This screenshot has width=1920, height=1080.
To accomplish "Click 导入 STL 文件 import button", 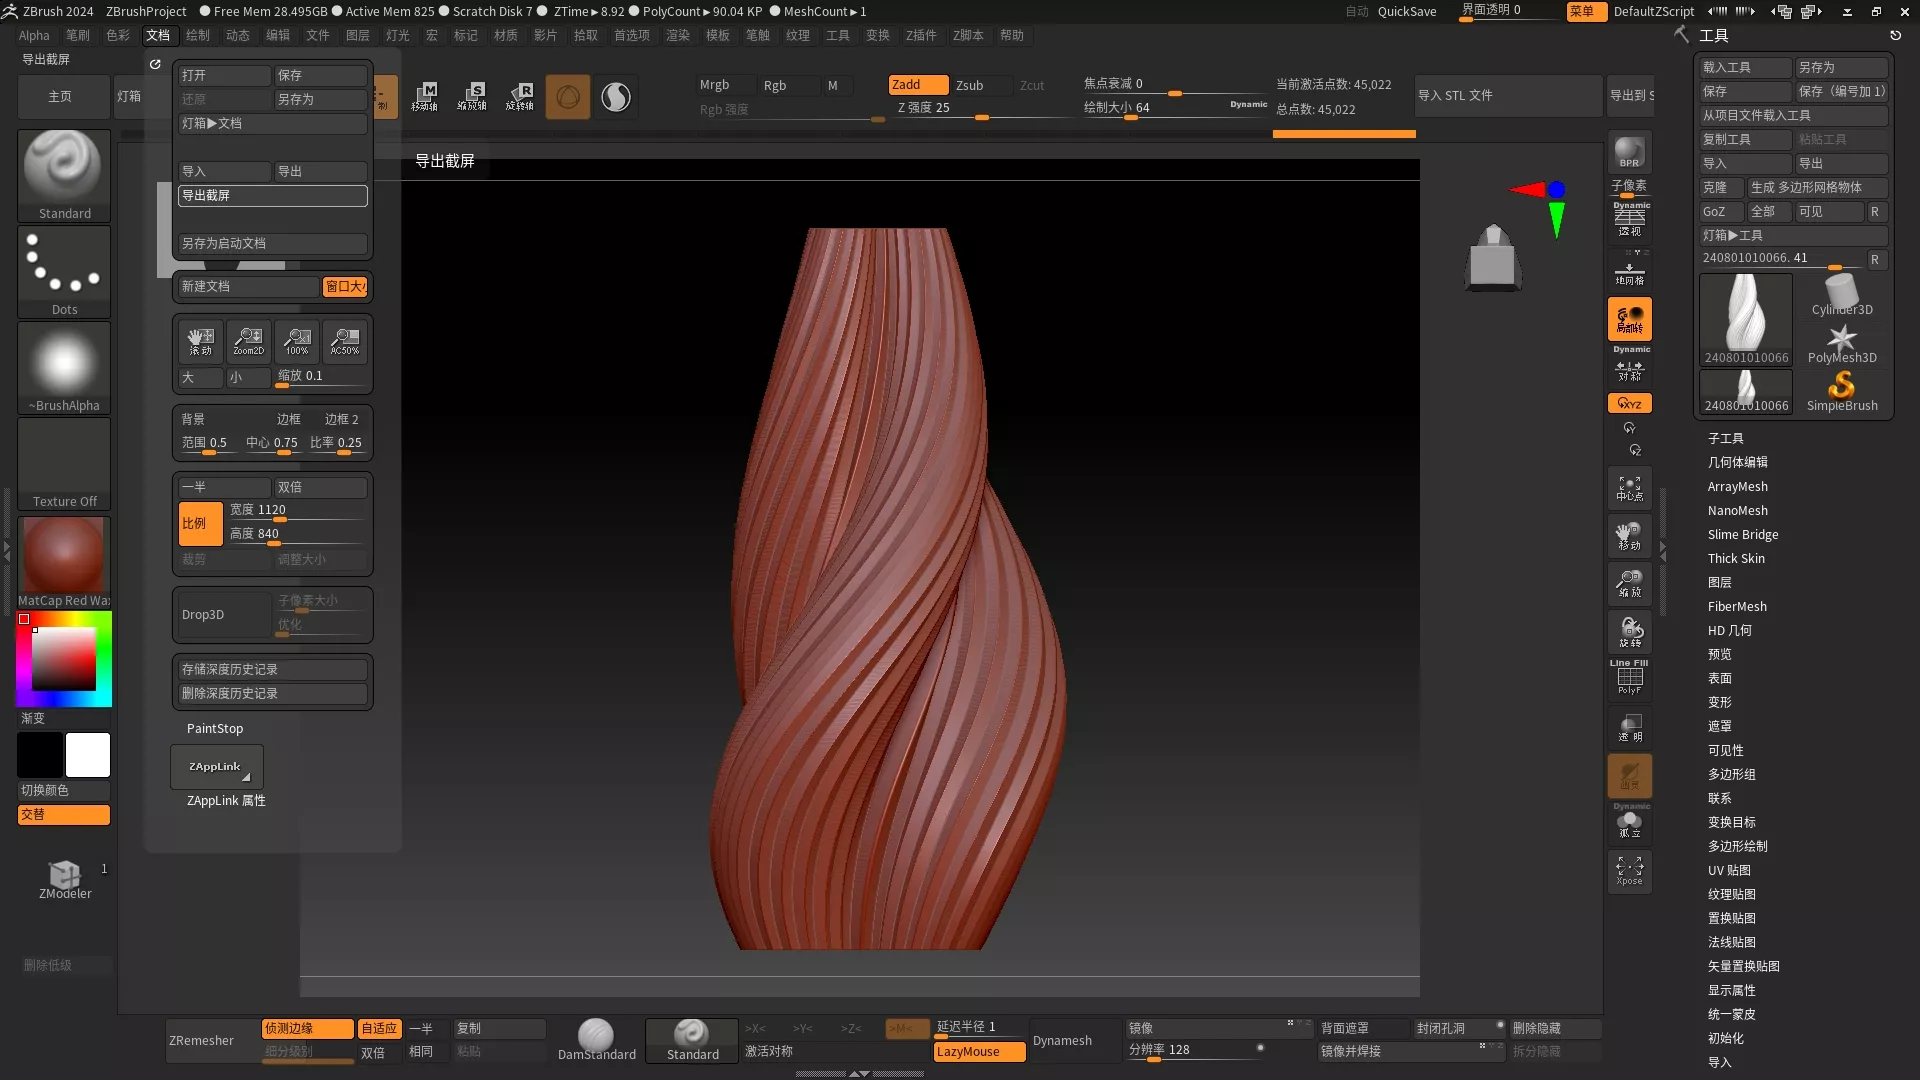I will click(x=1508, y=96).
